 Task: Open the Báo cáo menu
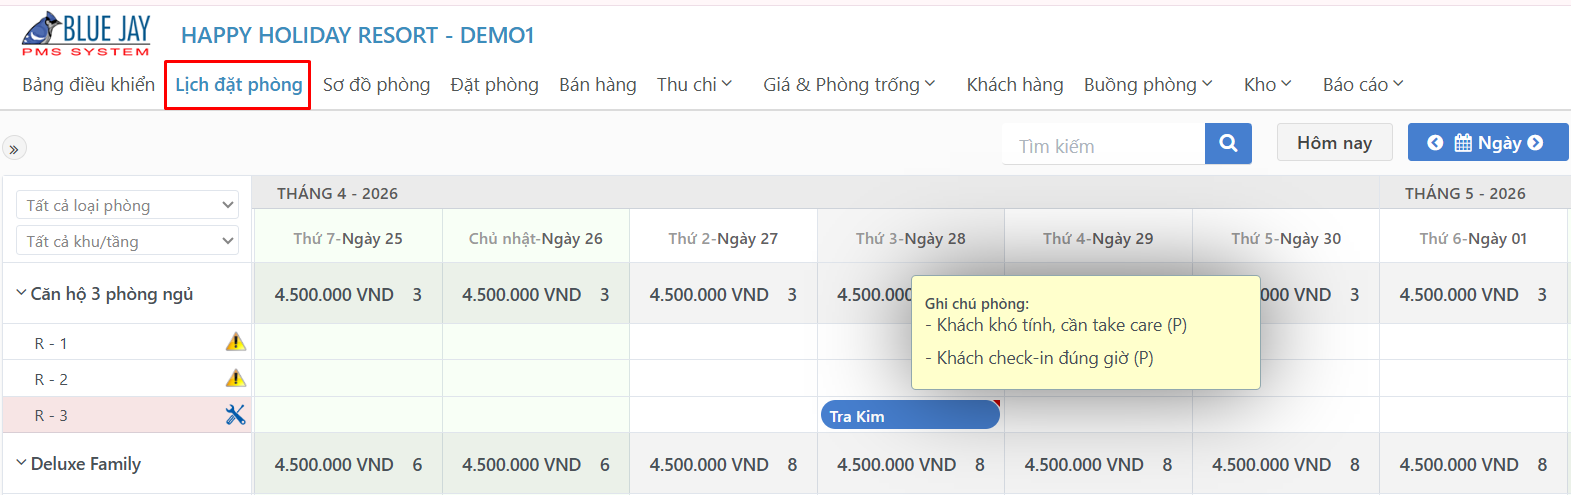click(x=1363, y=85)
